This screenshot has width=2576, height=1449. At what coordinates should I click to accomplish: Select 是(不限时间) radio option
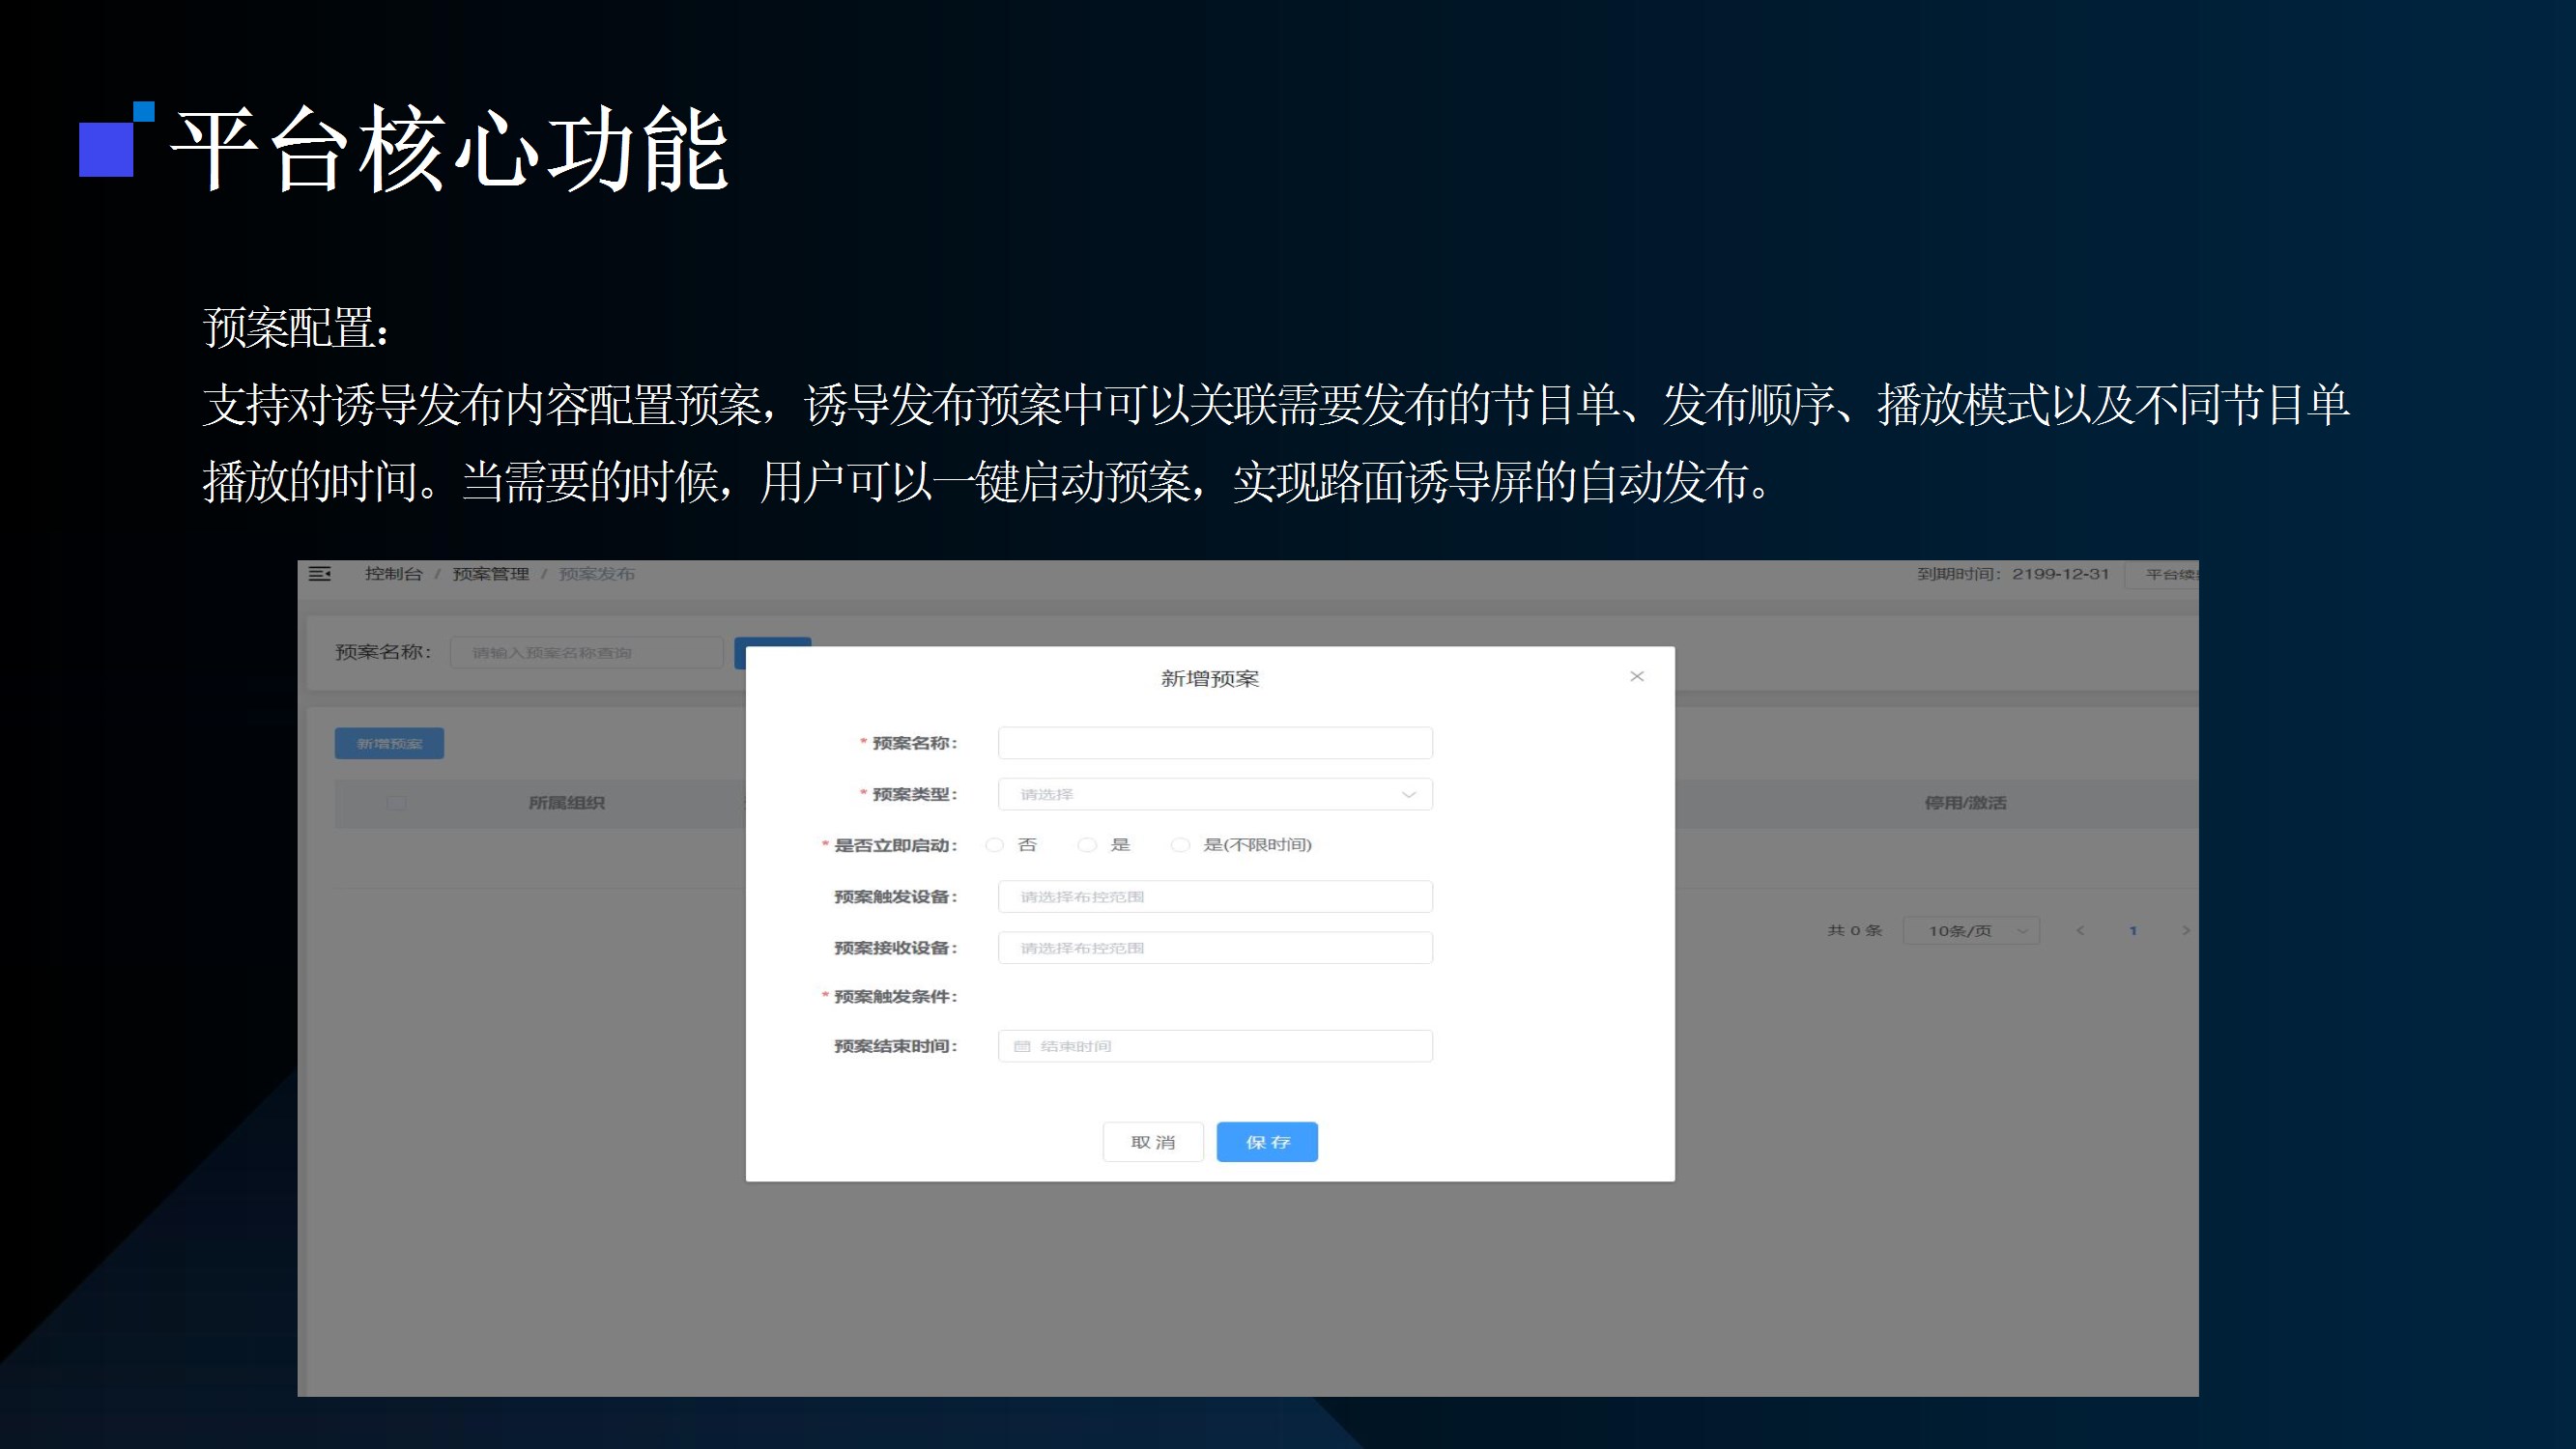(x=1181, y=845)
